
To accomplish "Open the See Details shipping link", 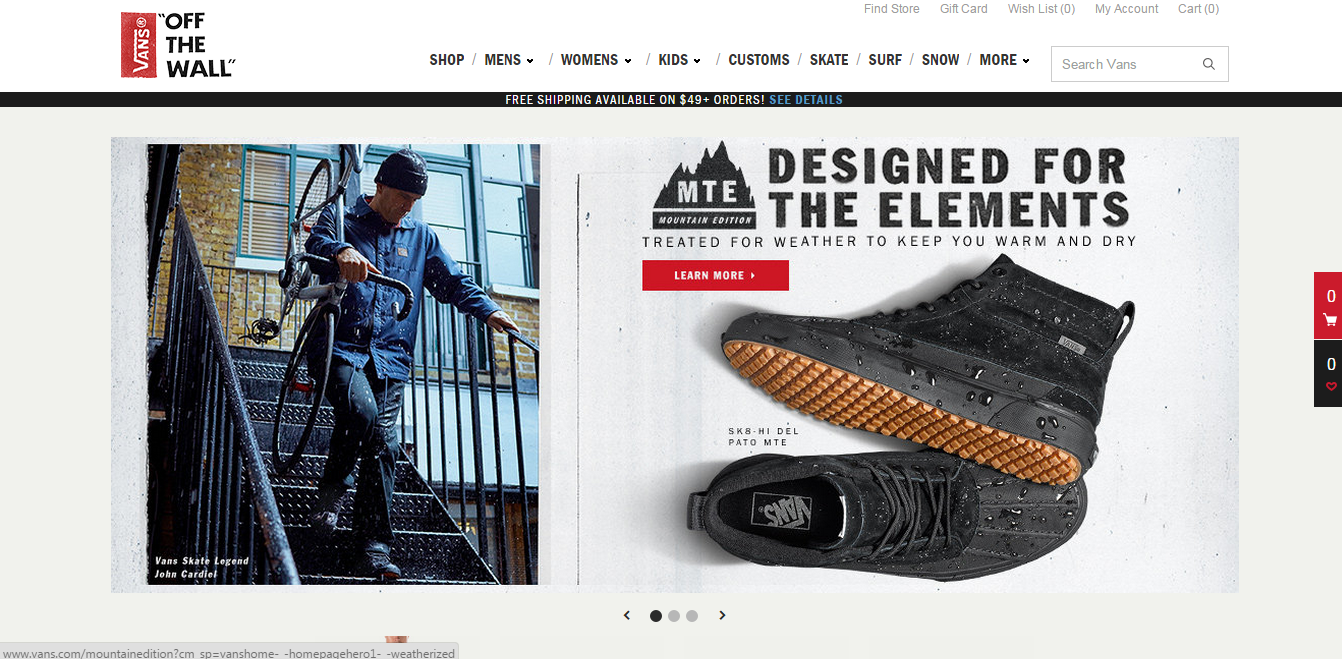I will click(x=806, y=100).
